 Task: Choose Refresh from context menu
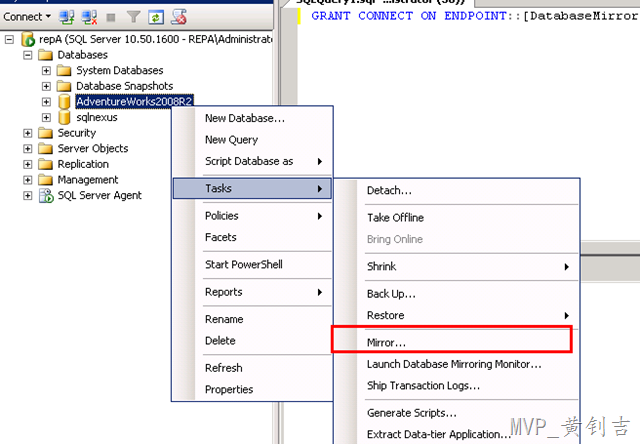coord(252,368)
